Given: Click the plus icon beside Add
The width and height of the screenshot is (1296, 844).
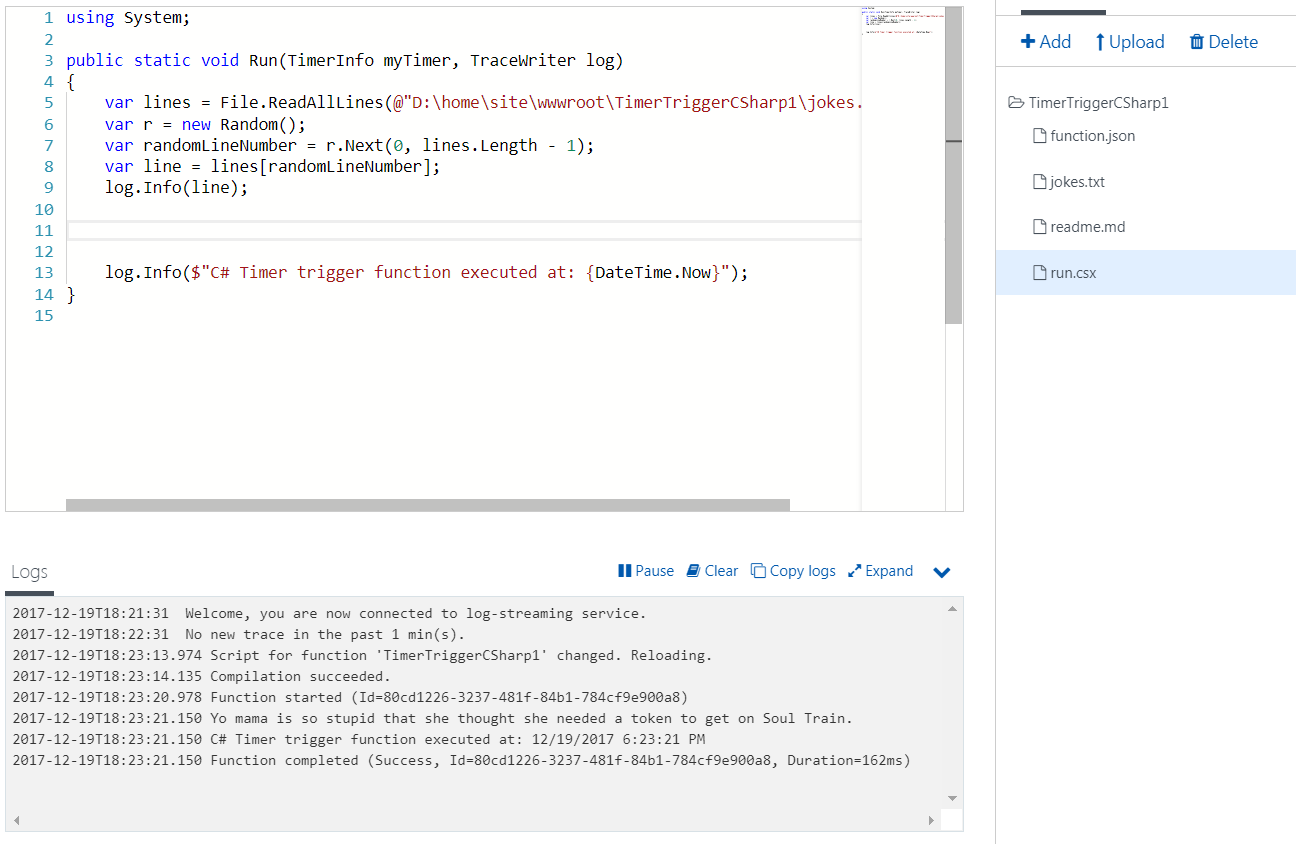Looking at the screenshot, I should 1027,41.
